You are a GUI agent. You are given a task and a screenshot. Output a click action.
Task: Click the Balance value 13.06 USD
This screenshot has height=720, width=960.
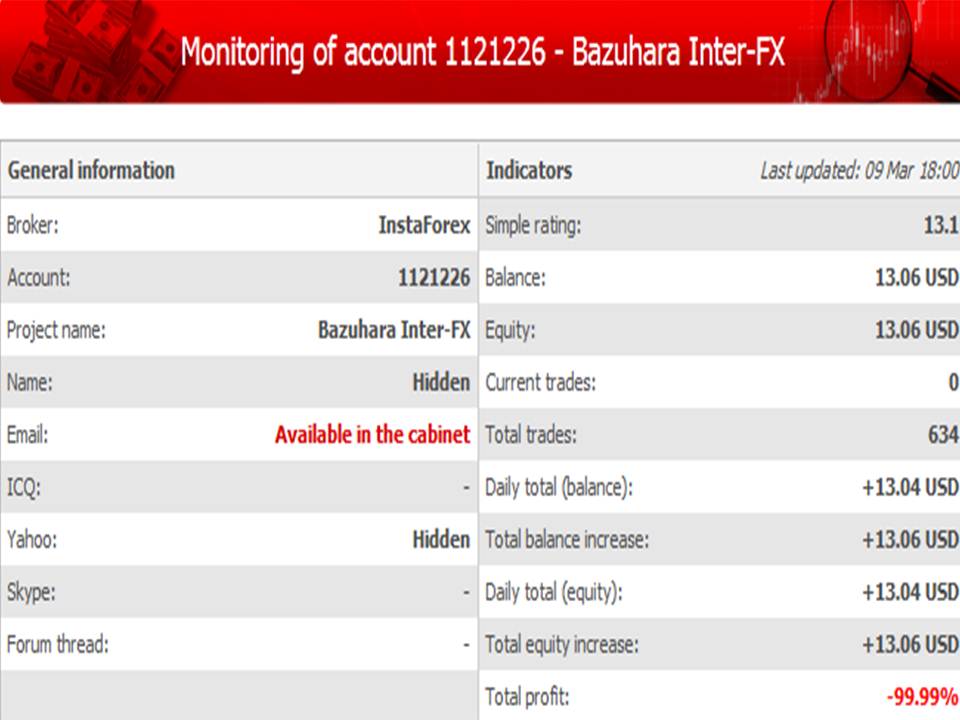[x=917, y=278]
